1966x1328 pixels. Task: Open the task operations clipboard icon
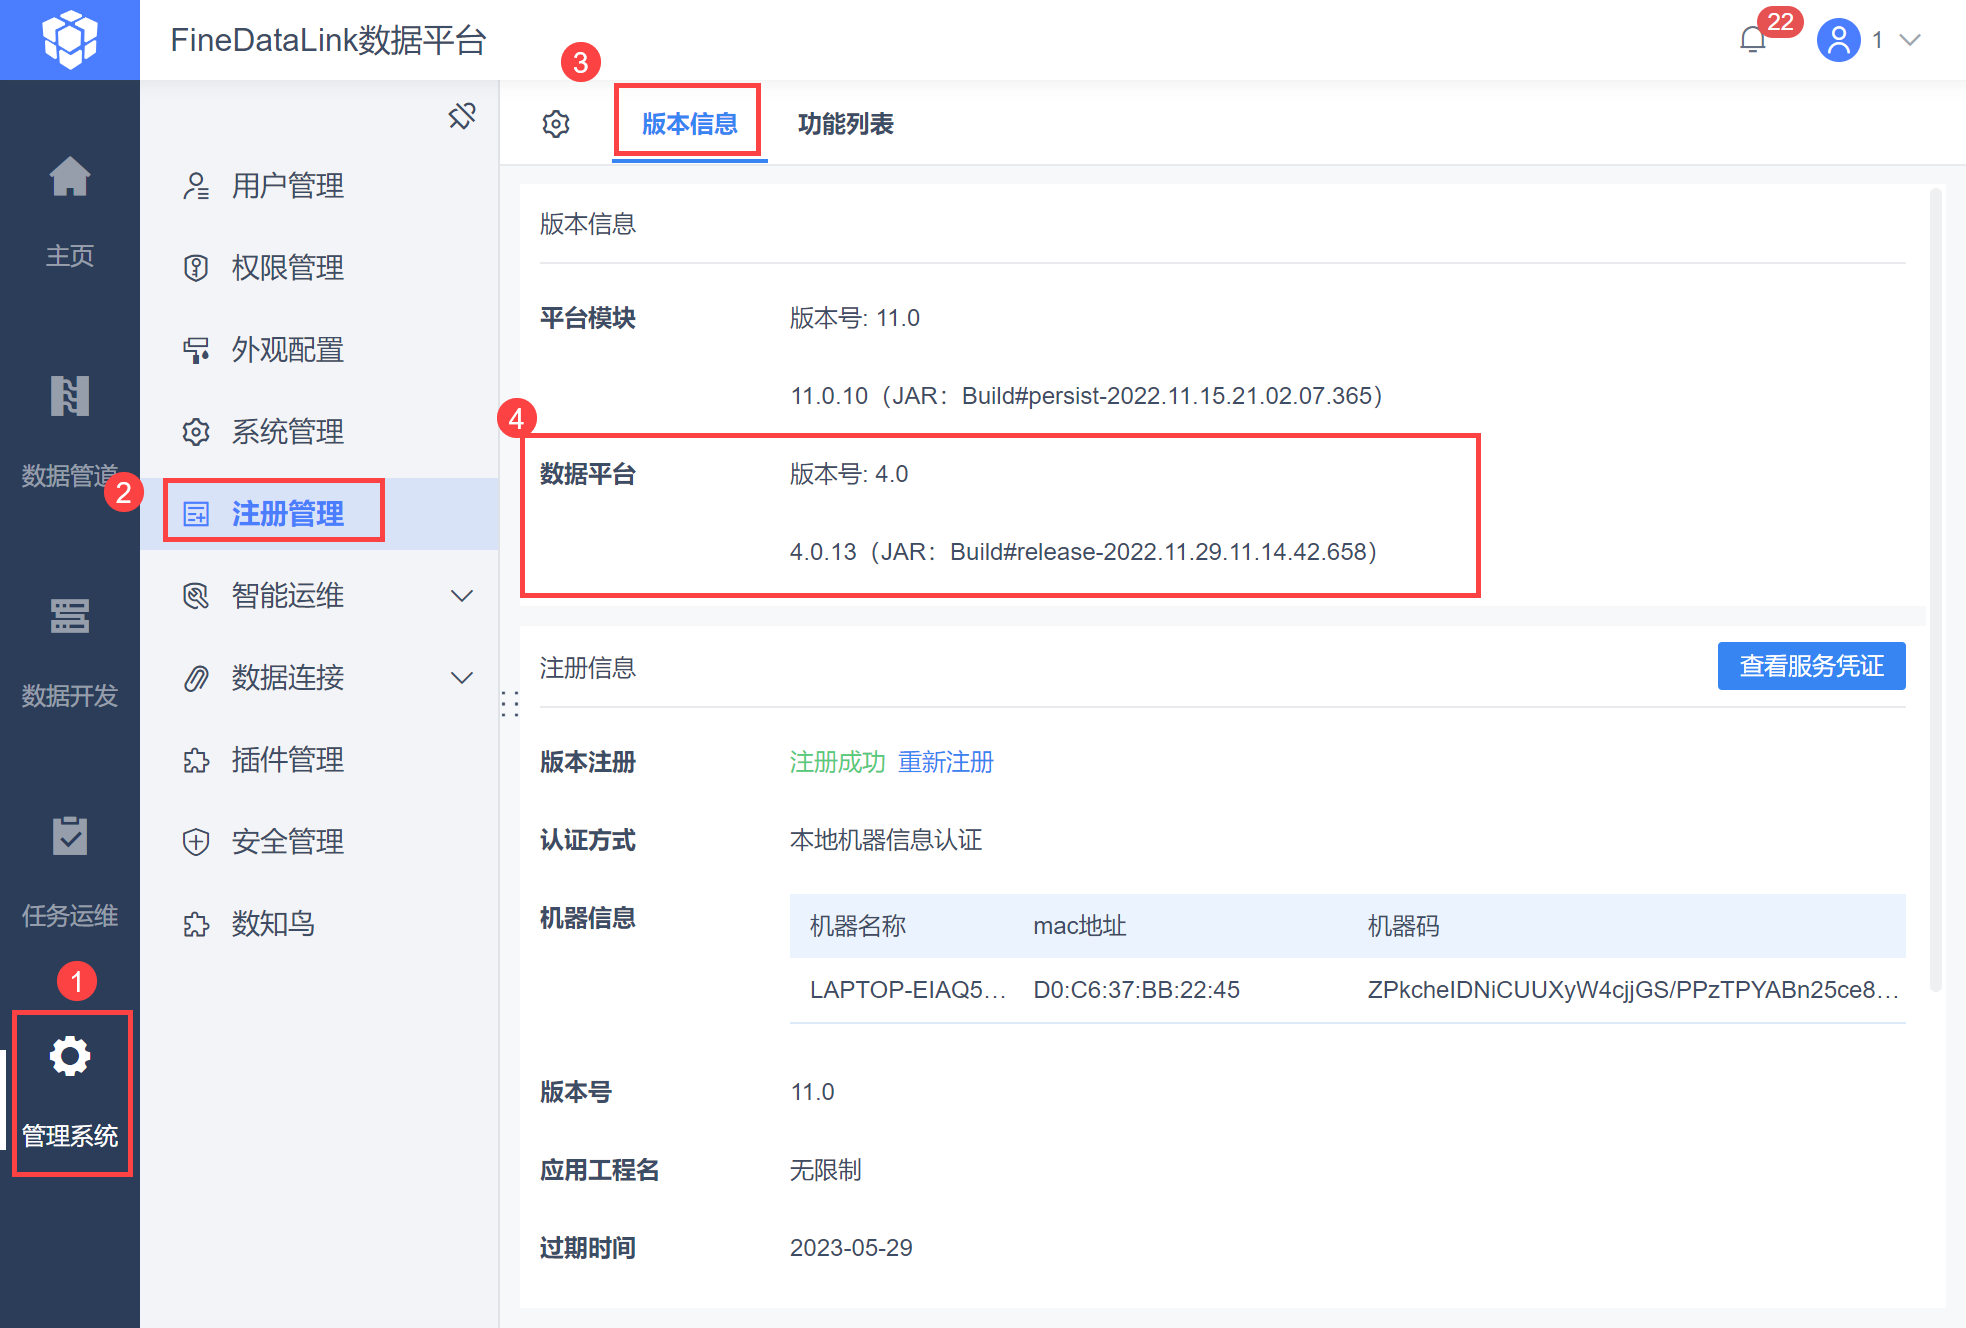click(69, 836)
